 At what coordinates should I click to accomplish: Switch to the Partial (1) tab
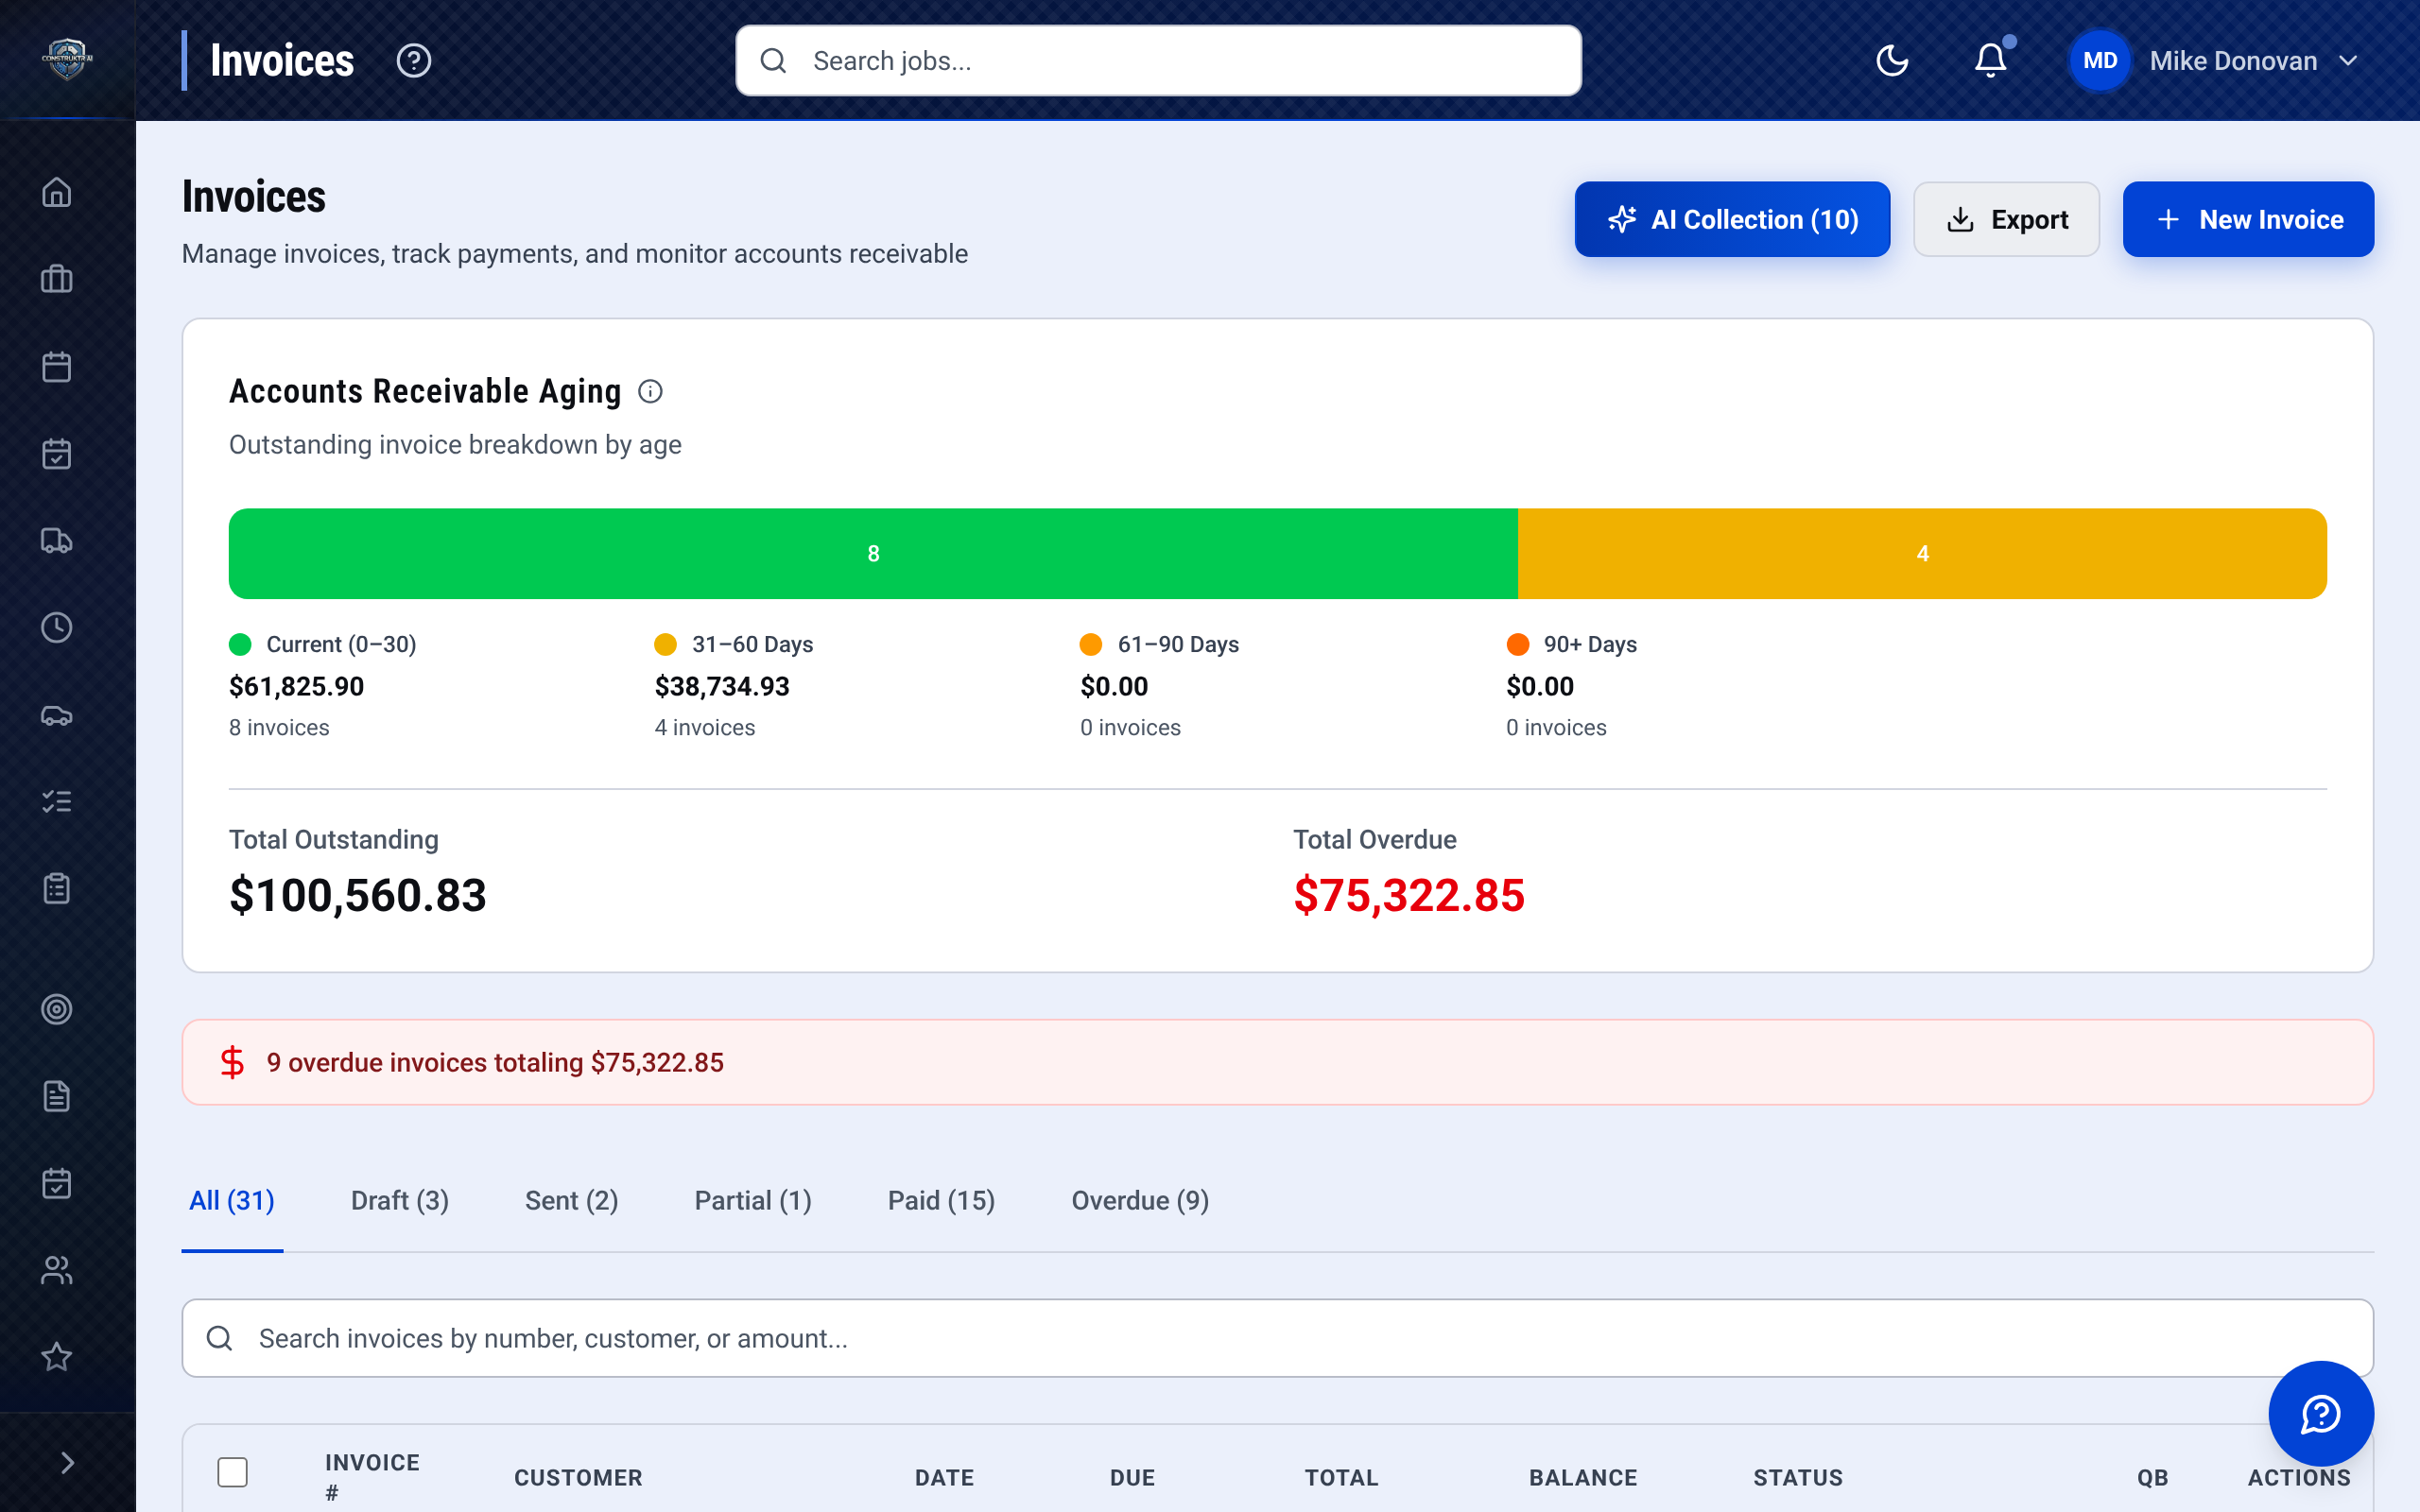click(x=753, y=1201)
